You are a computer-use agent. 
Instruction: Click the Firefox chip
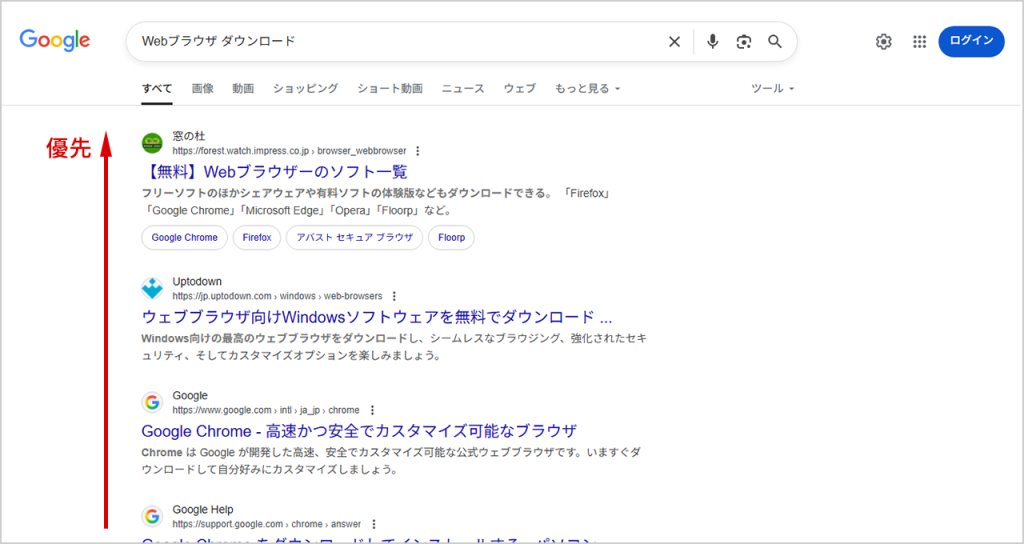257,238
